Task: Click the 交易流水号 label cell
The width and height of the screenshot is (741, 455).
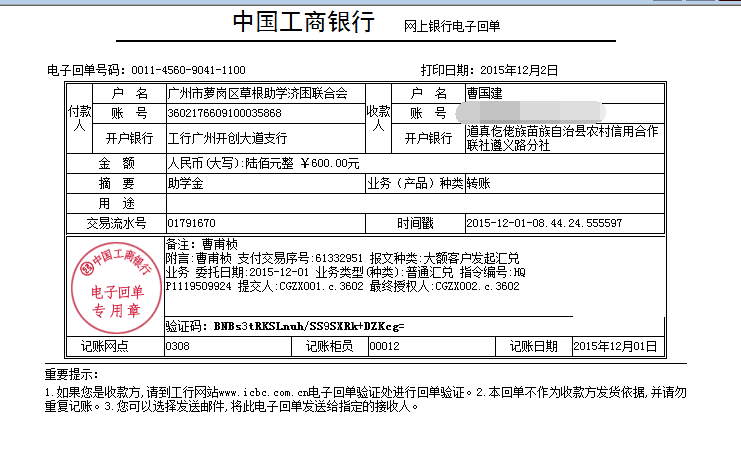Action: 116,223
